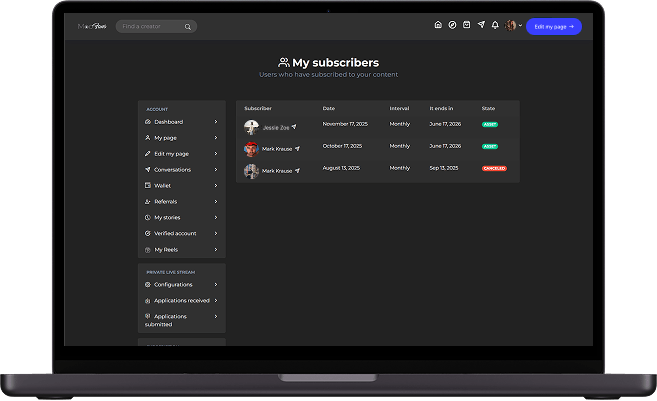Screen dimensions: 657x401
Task: Click Jessie Zoe's avatar thumbnail
Action: [251, 127]
